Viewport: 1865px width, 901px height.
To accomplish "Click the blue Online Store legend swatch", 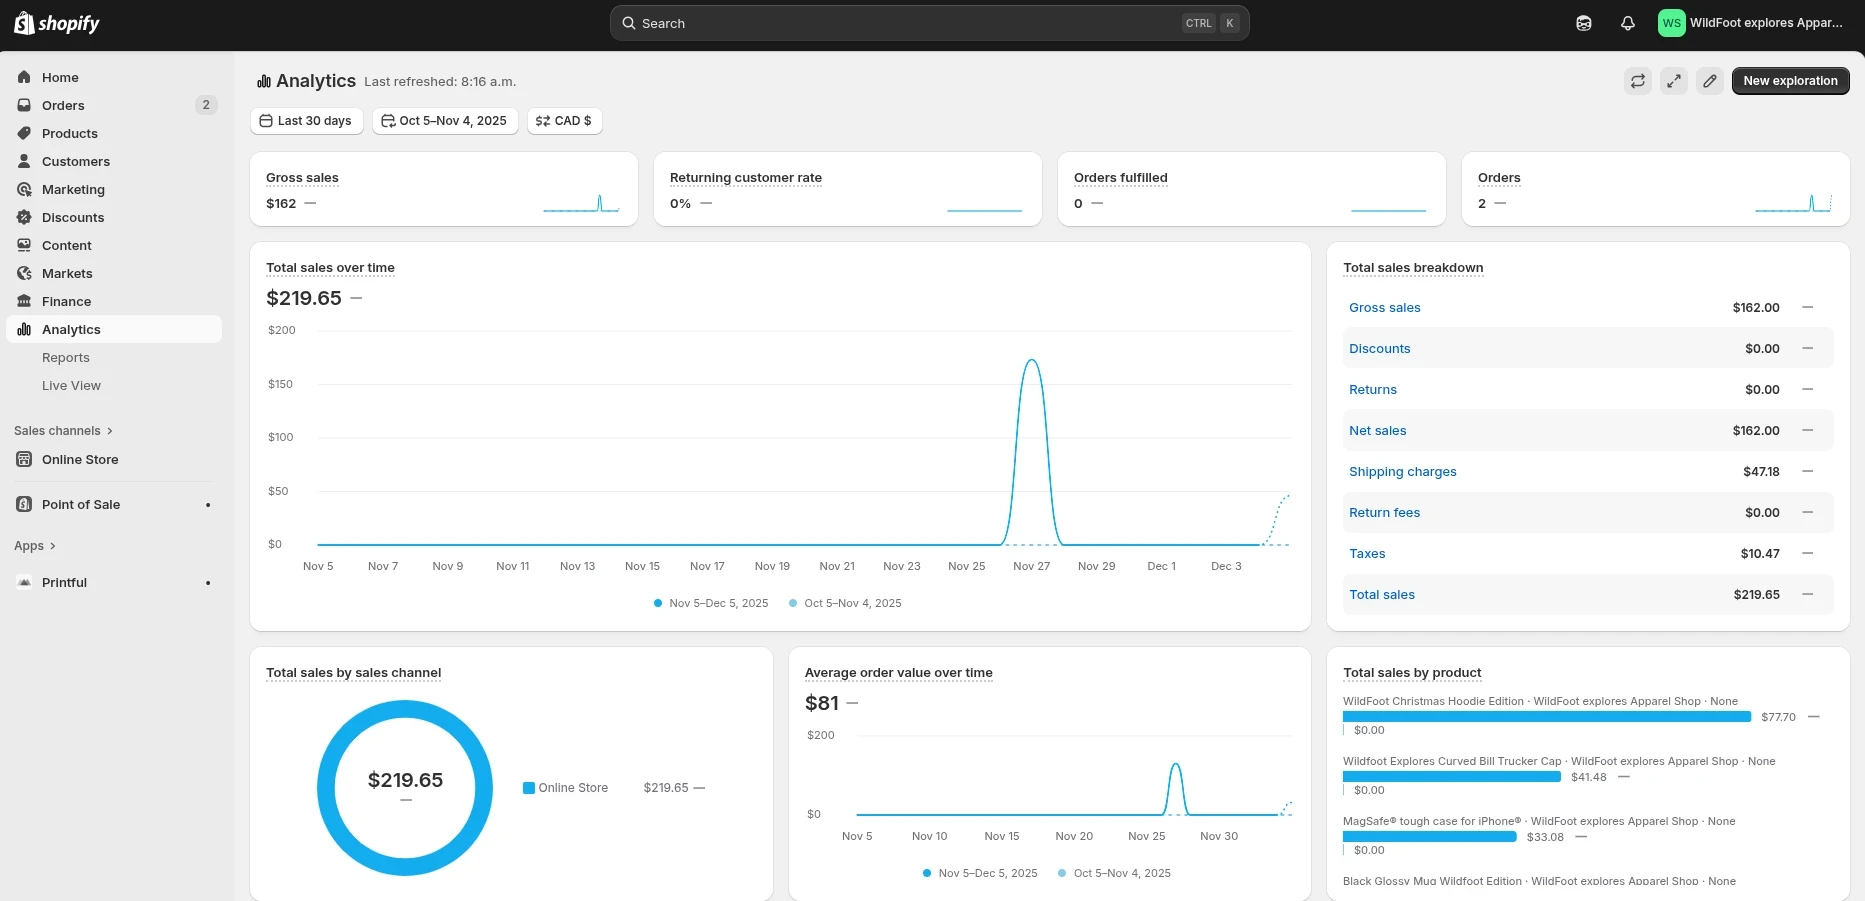I will (529, 788).
